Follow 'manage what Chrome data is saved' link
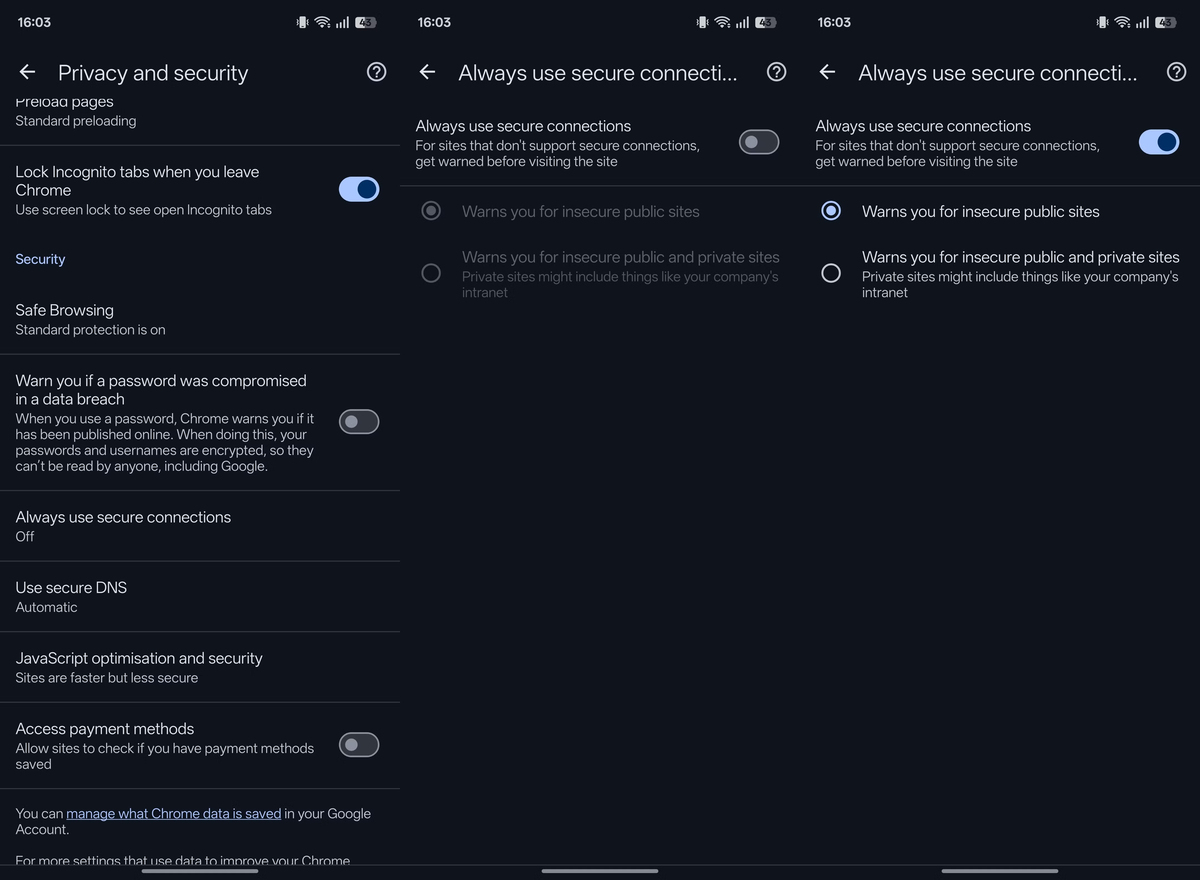 pyautogui.click(x=173, y=813)
